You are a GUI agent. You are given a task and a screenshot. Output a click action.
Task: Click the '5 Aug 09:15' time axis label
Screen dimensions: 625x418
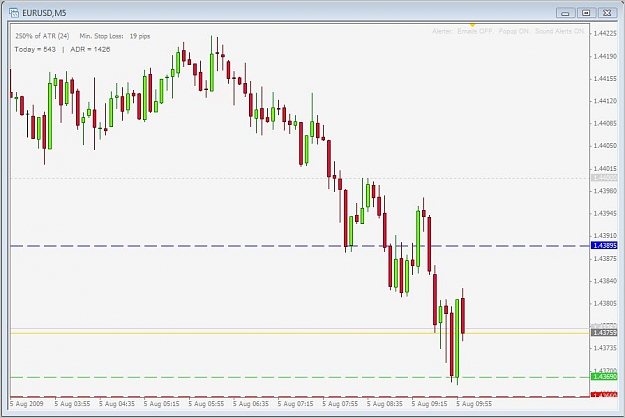[x=429, y=404]
